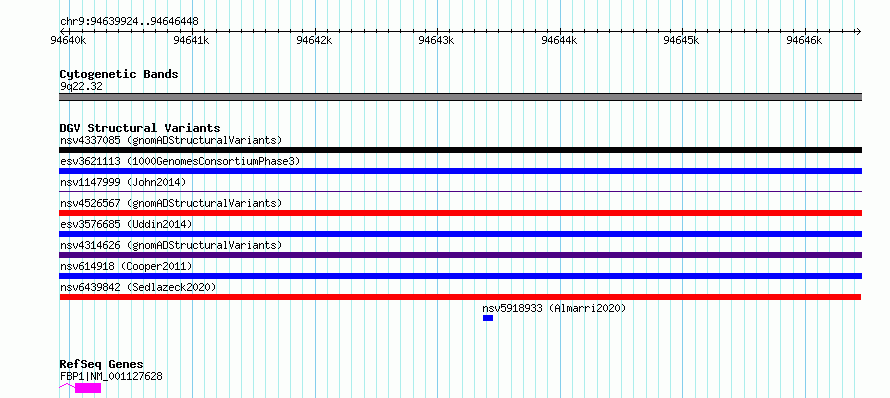Open label nsv1147999 (John2014)
The image size is (890, 398).
123,182
